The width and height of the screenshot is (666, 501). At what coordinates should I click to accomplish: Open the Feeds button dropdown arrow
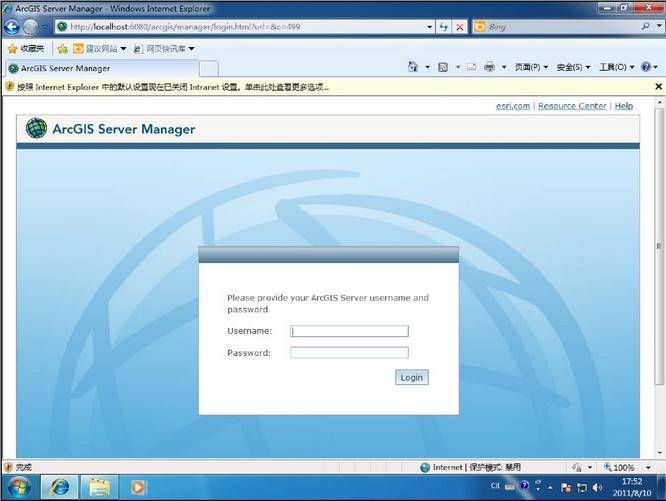click(458, 67)
